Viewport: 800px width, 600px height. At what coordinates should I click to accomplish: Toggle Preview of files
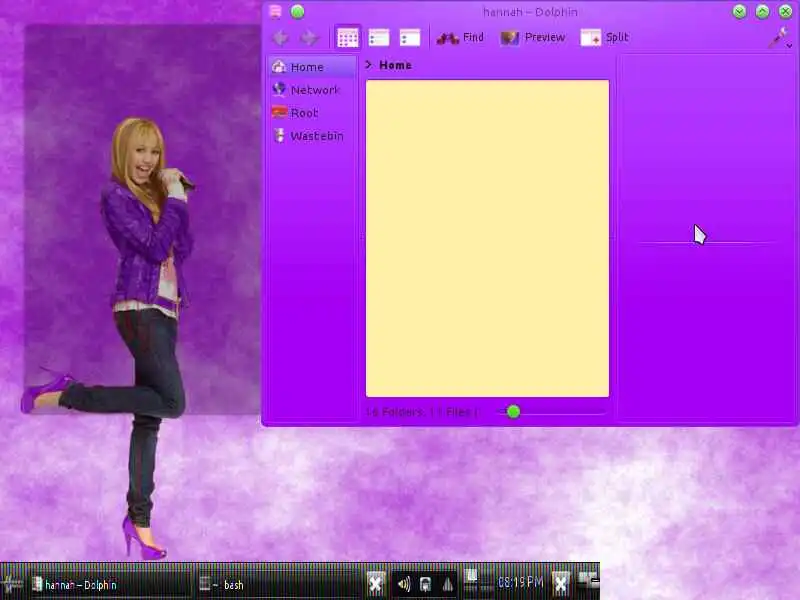(x=533, y=38)
